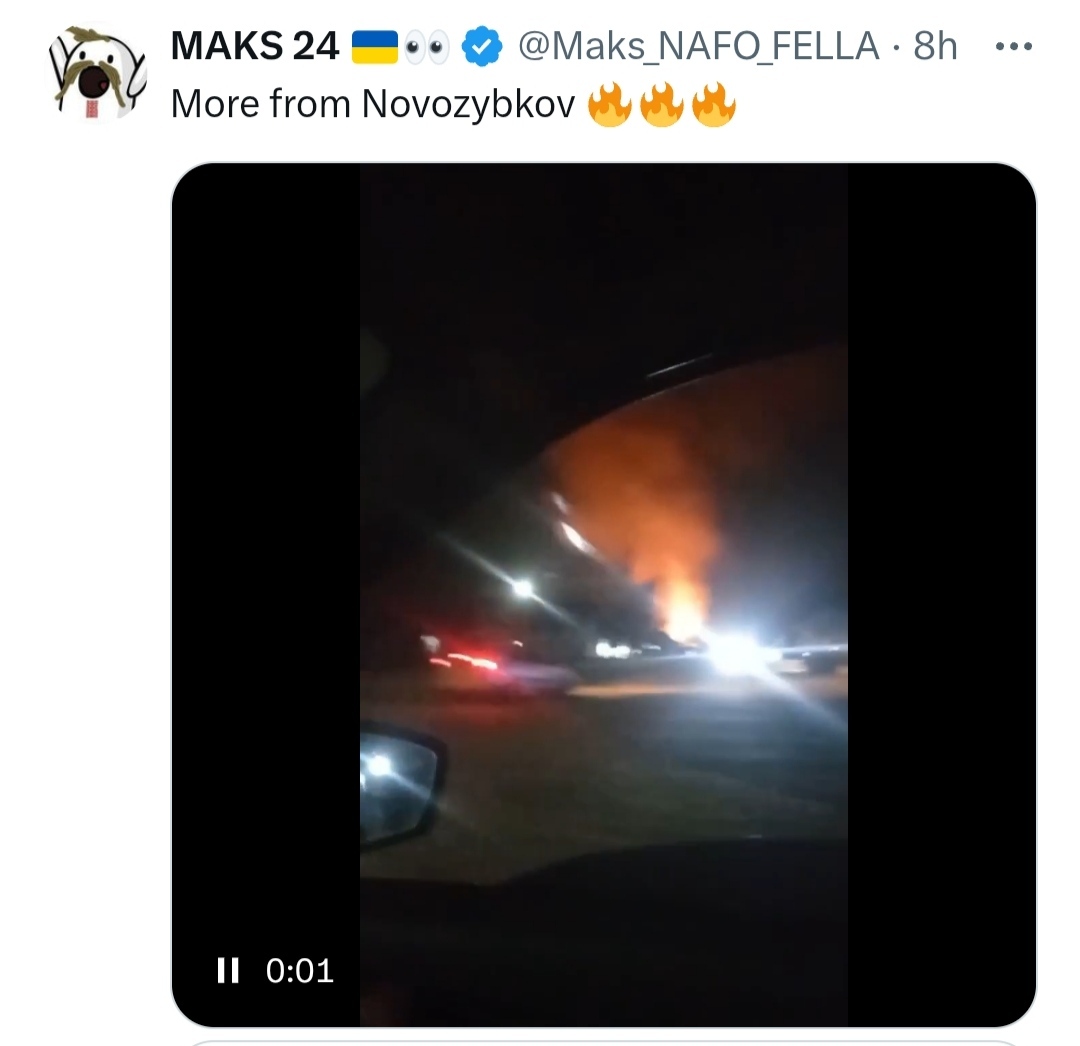Click the 0:01 elapsed time label
The image size is (1080, 1046).
pyautogui.click(x=300, y=970)
